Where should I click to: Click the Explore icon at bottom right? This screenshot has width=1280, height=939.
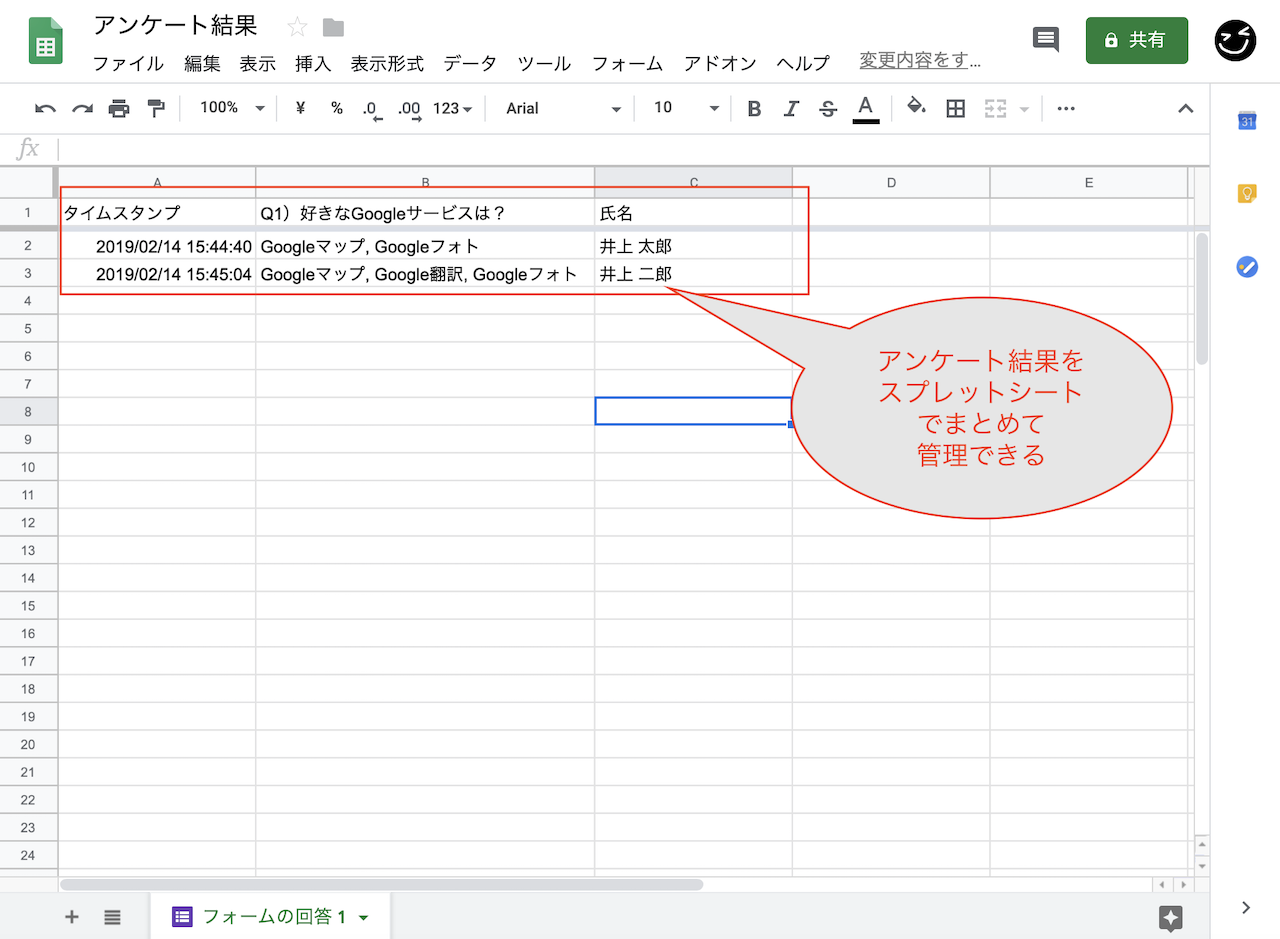tap(1171, 918)
